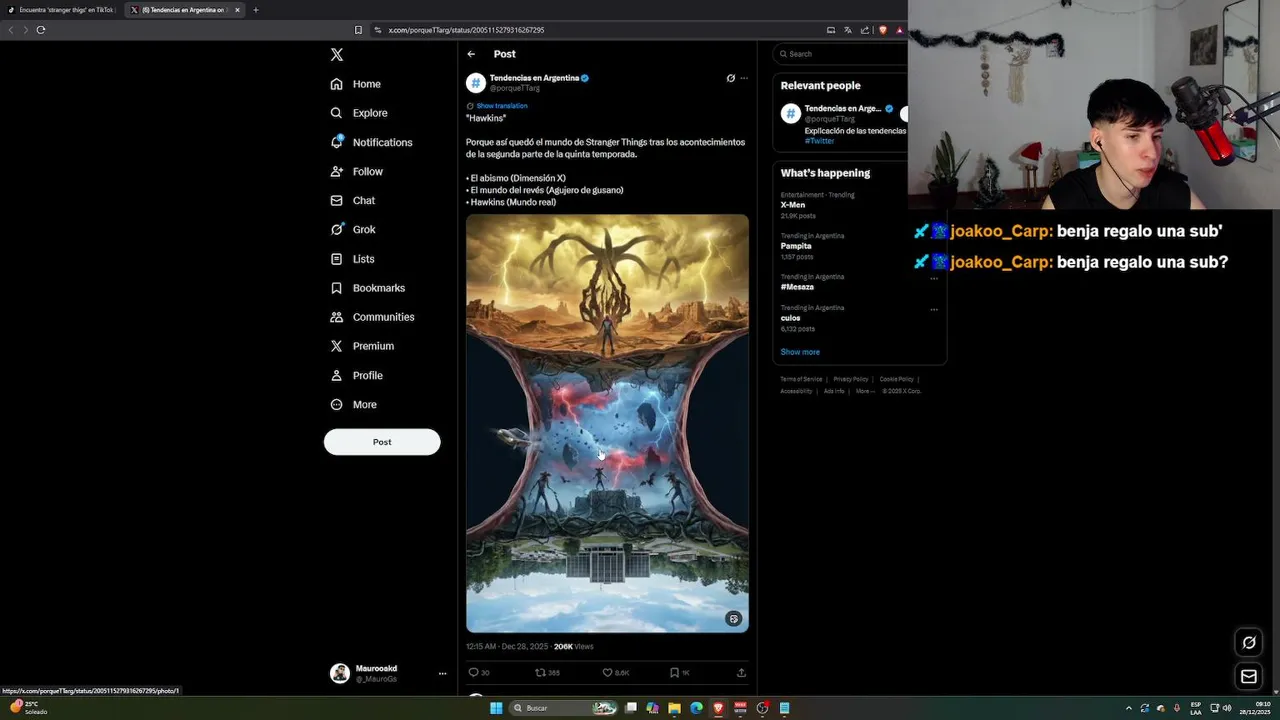Click the Communities sidebar icon

(x=337, y=317)
